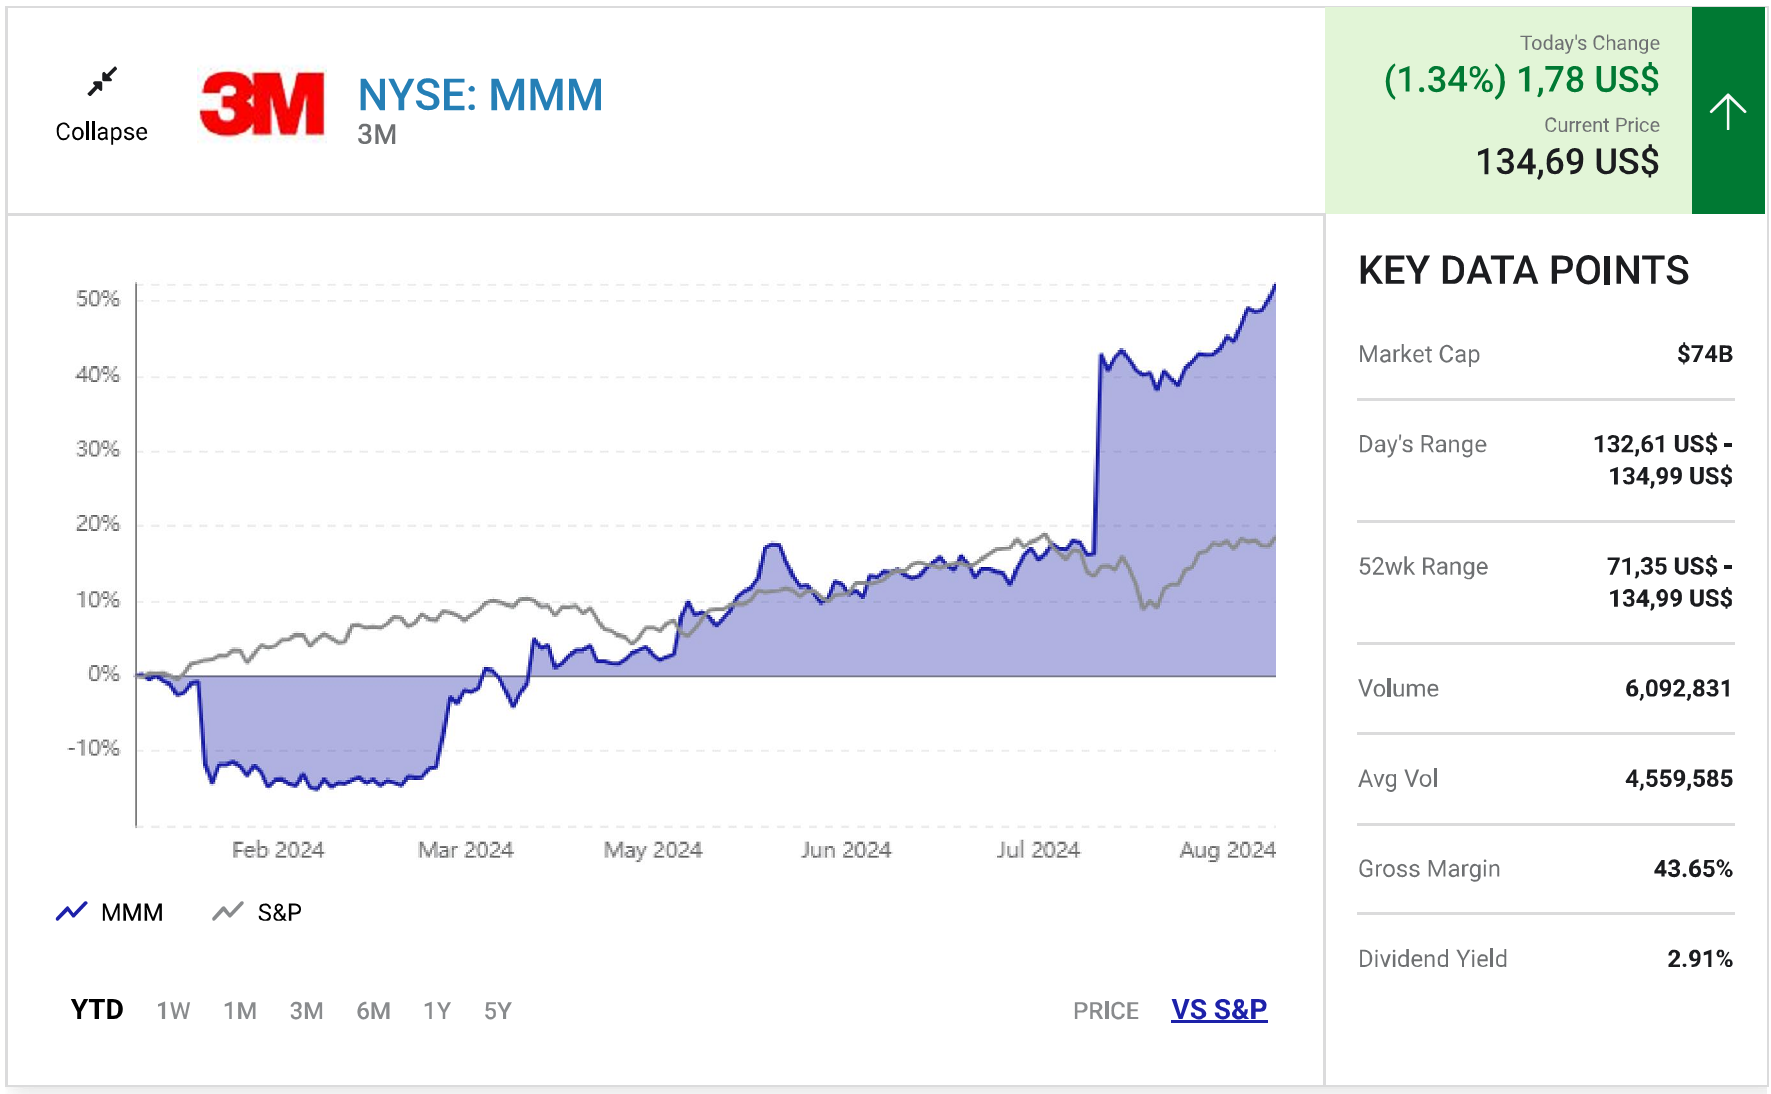Select the 3M time range tab

pos(306,1011)
